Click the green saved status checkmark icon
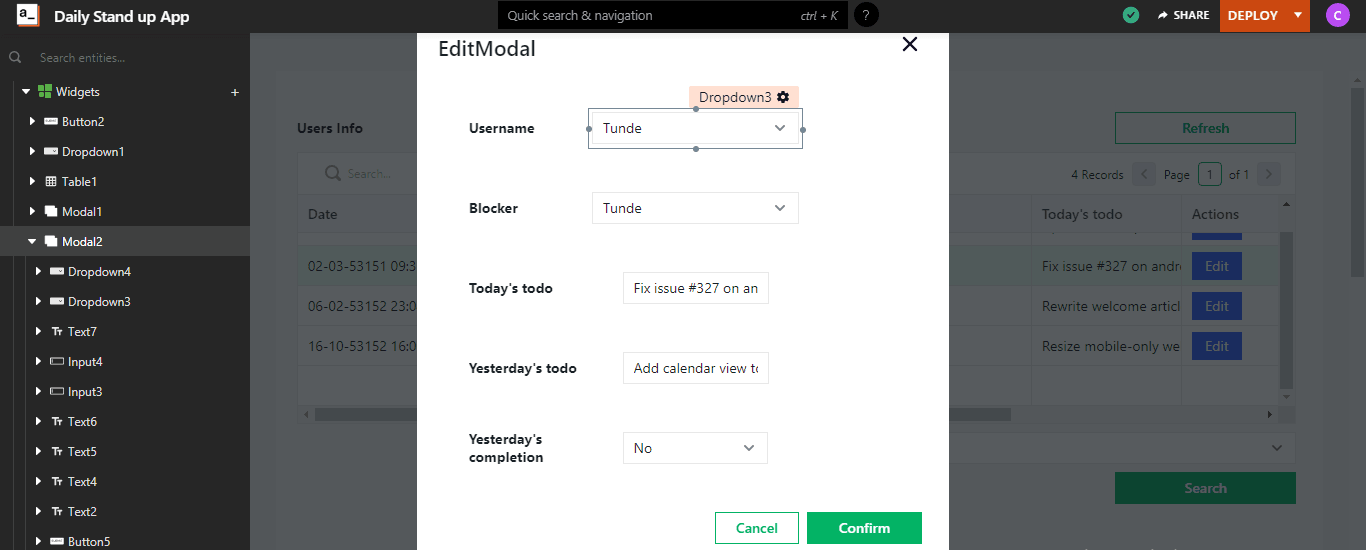1366x552 pixels. pyautogui.click(x=1131, y=15)
